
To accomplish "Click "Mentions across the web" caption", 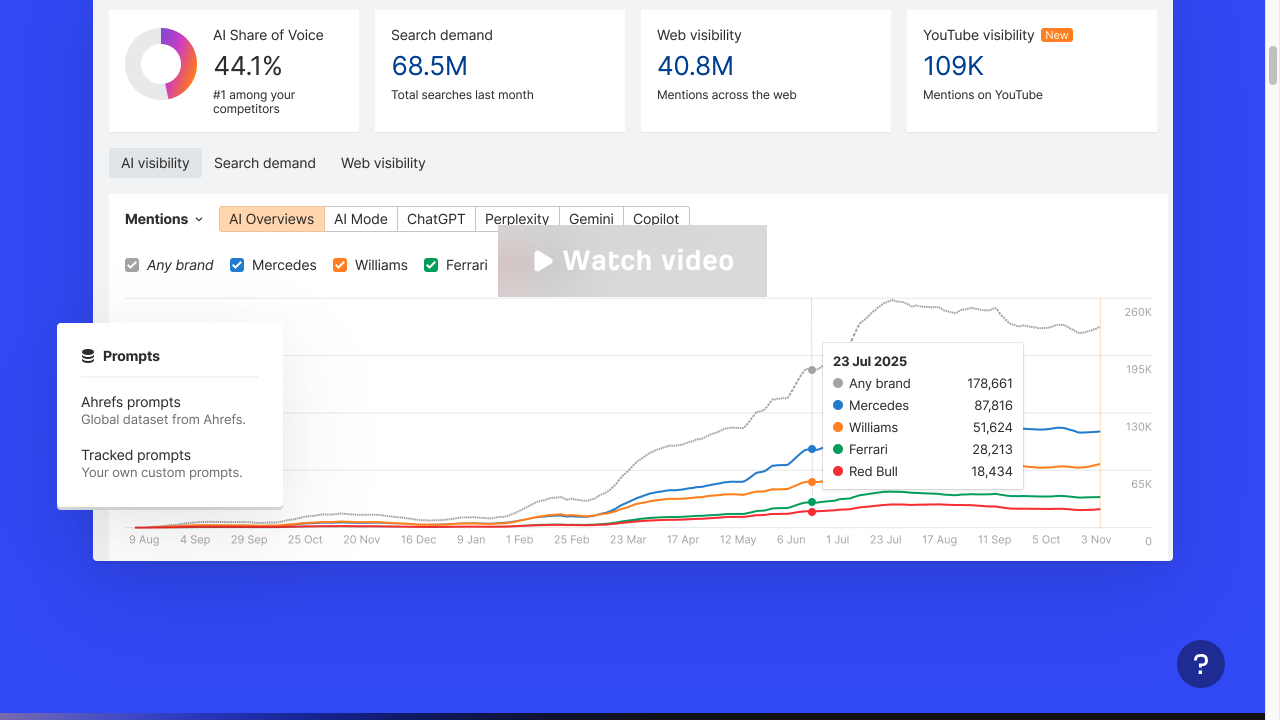I will tap(727, 95).
